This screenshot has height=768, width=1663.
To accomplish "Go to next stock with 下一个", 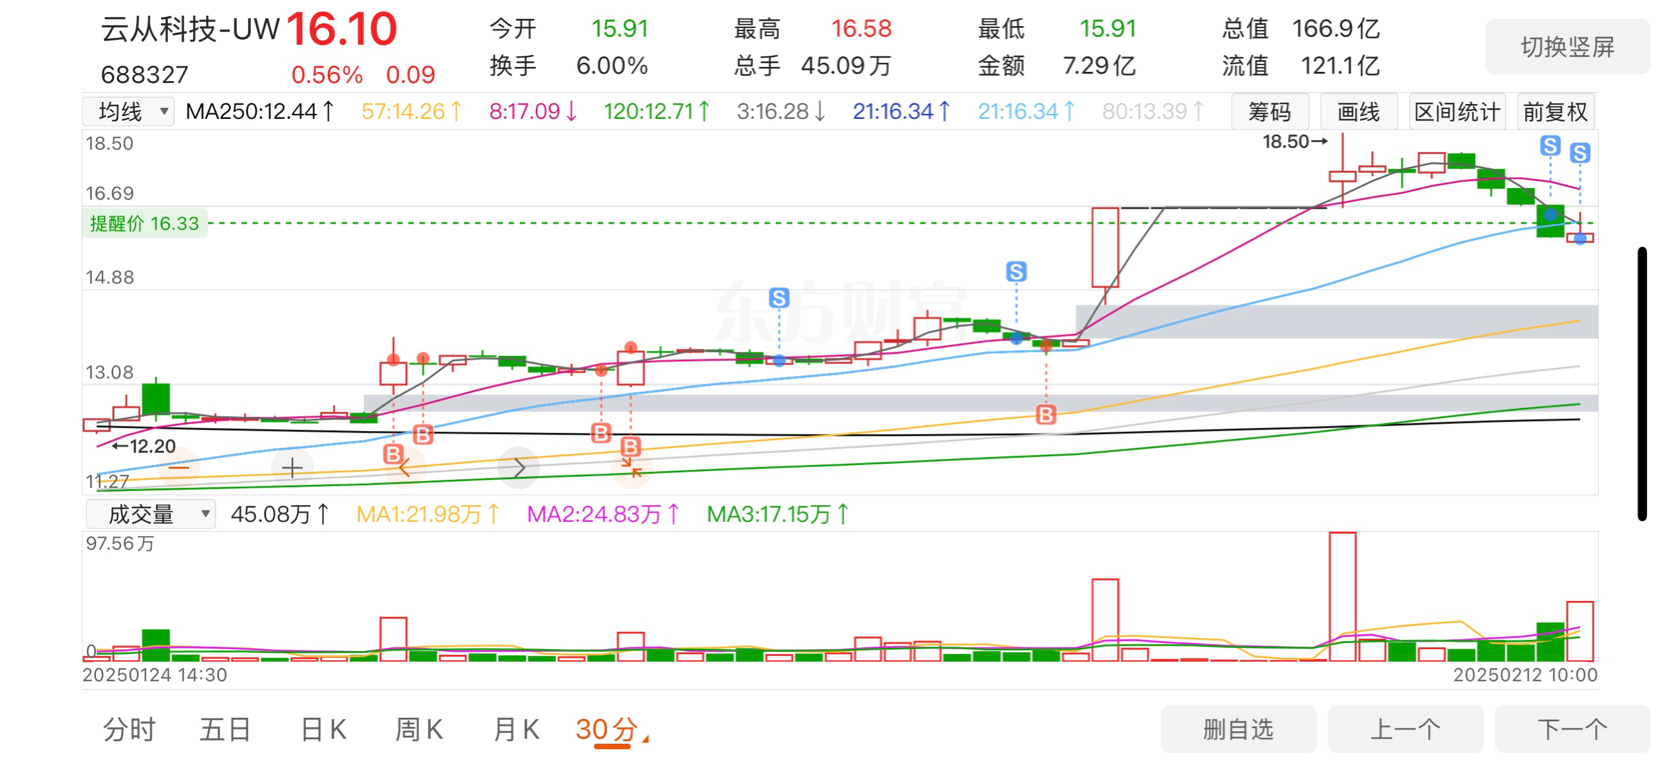I will [x=1572, y=729].
